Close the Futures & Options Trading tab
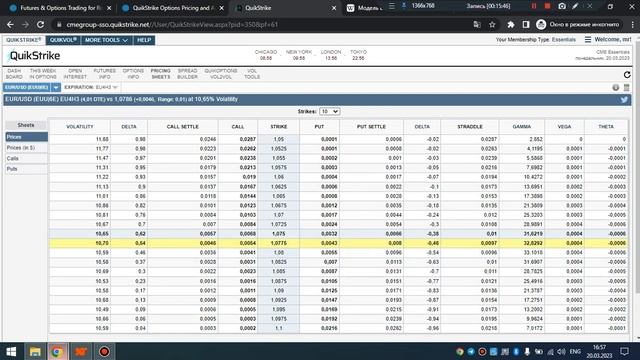This screenshot has width=640, height=360. pyautogui.click(x=109, y=8)
